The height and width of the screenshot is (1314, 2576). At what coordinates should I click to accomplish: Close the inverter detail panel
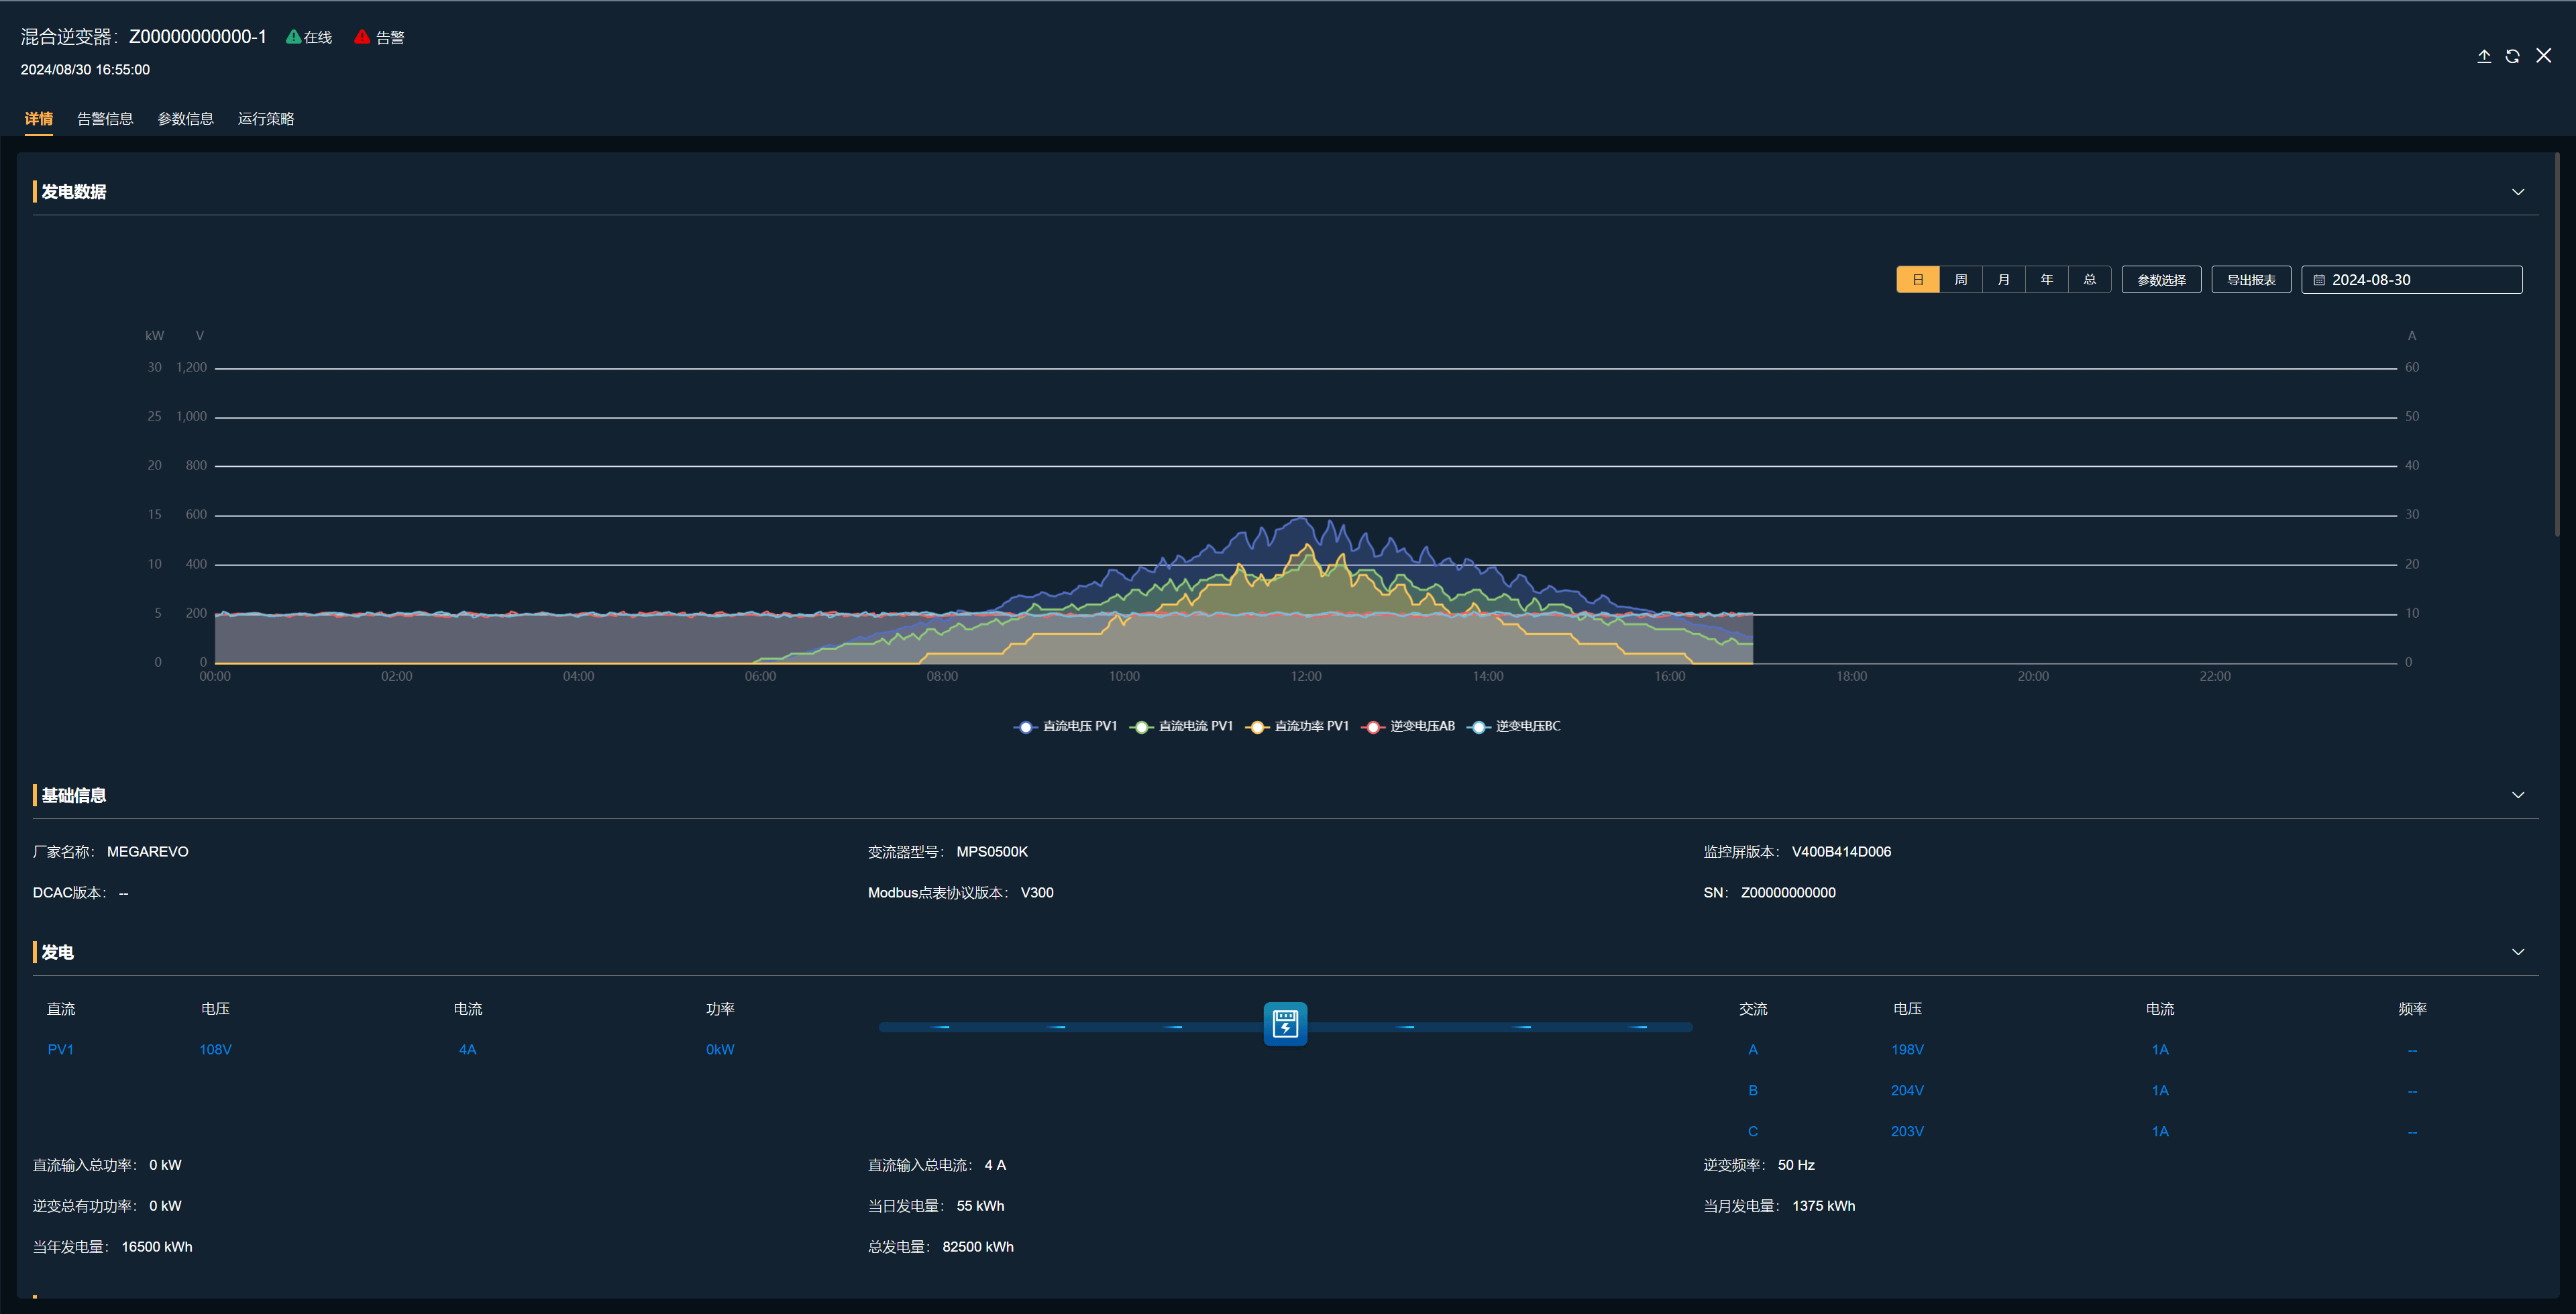pyautogui.click(x=2543, y=56)
